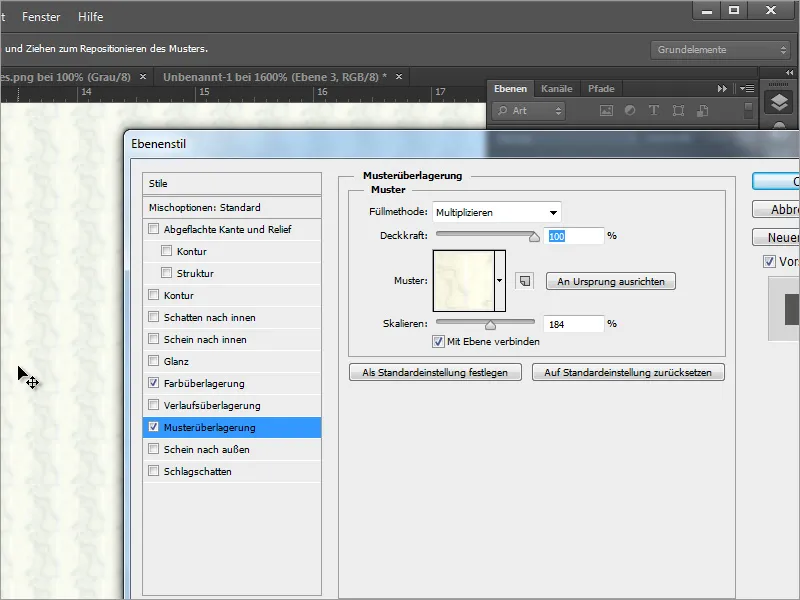Image resolution: width=800 pixels, height=600 pixels.
Task: Open the Füllmethode Multiplizieren dropdown
Action: [496, 212]
